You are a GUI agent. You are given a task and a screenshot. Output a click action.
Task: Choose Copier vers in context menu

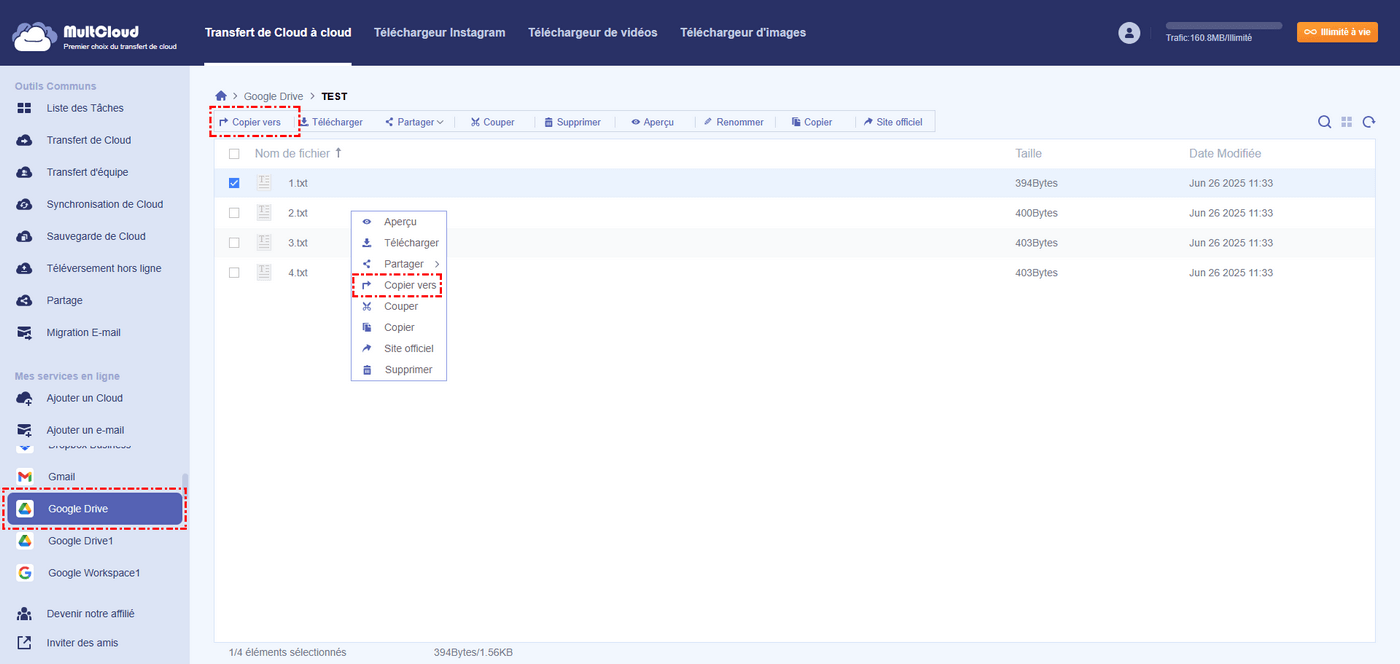click(x=409, y=286)
